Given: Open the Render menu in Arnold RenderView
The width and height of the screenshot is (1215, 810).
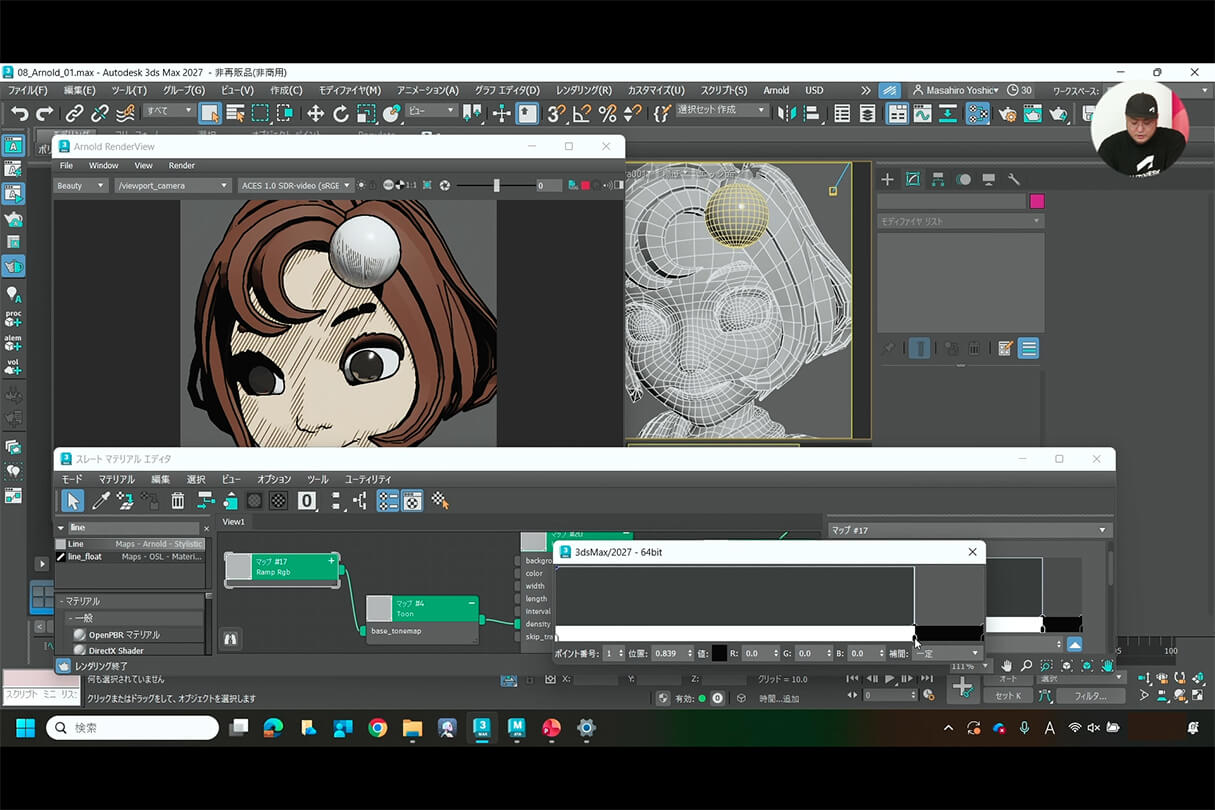Looking at the screenshot, I should click(181, 165).
